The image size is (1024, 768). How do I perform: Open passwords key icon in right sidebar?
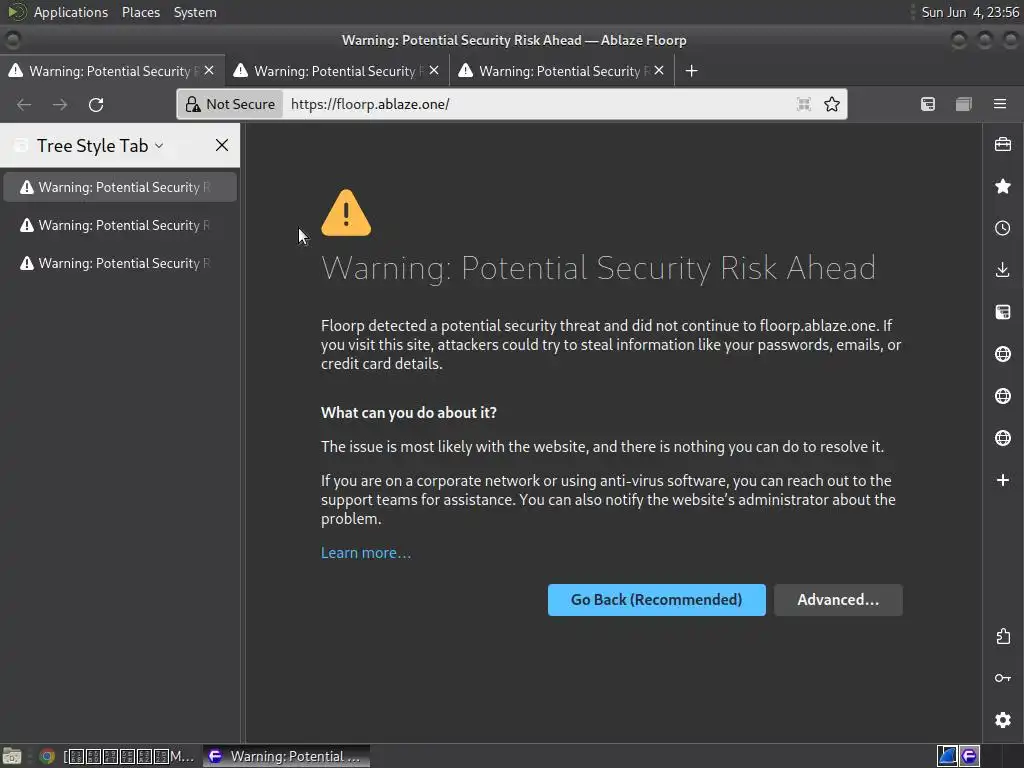click(1003, 678)
